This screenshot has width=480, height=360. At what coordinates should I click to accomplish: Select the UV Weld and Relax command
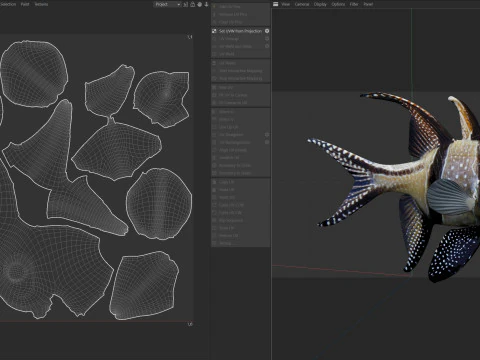click(240, 46)
